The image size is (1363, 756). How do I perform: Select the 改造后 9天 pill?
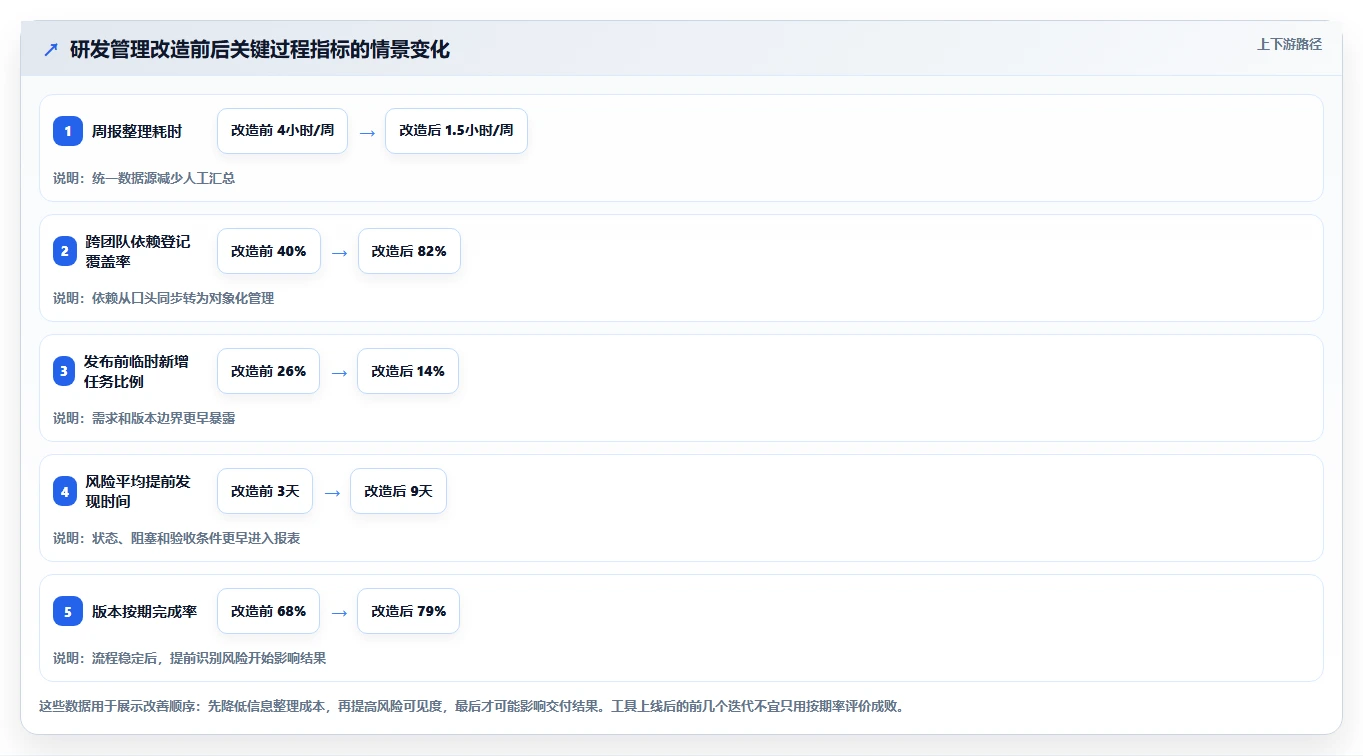pyautogui.click(x=398, y=491)
